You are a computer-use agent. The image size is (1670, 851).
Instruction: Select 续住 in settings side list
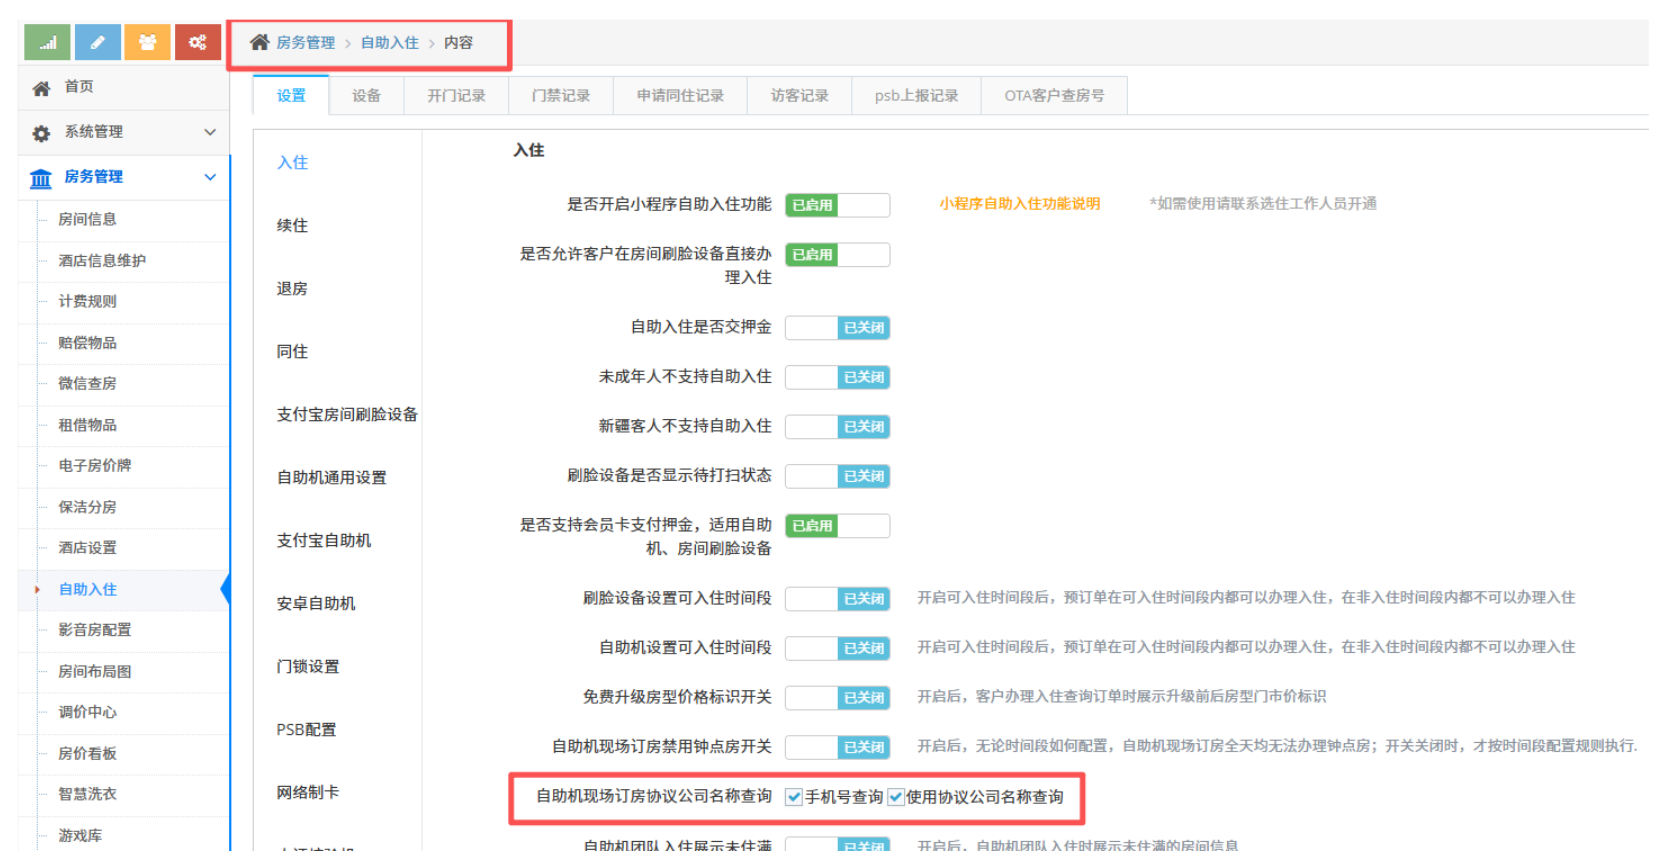pos(292,226)
